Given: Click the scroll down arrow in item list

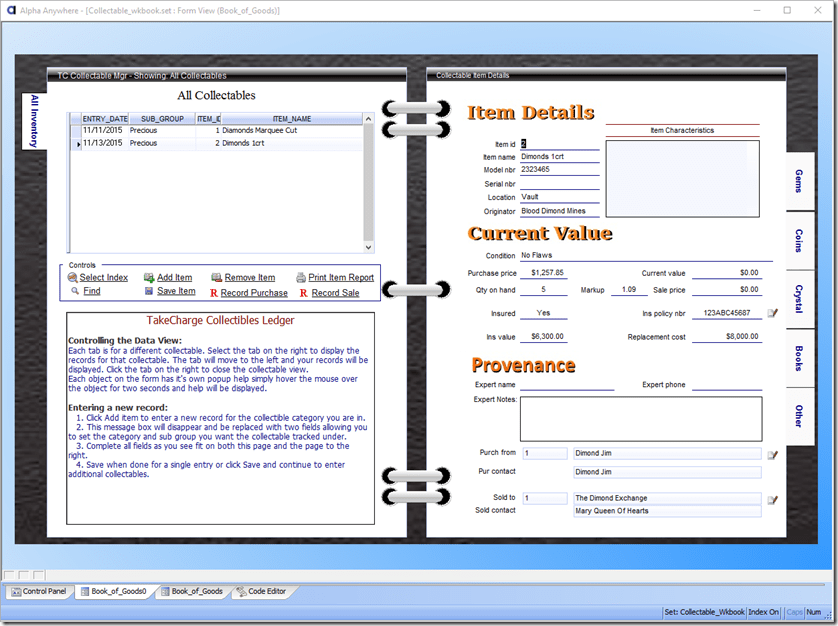Looking at the screenshot, I should pyautogui.click(x=368, y=247).
